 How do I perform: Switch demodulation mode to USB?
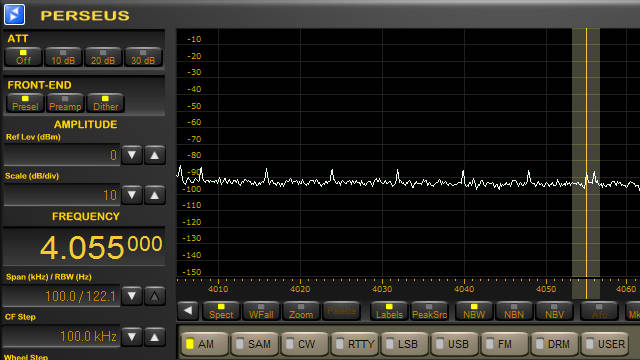click(454, 344)
